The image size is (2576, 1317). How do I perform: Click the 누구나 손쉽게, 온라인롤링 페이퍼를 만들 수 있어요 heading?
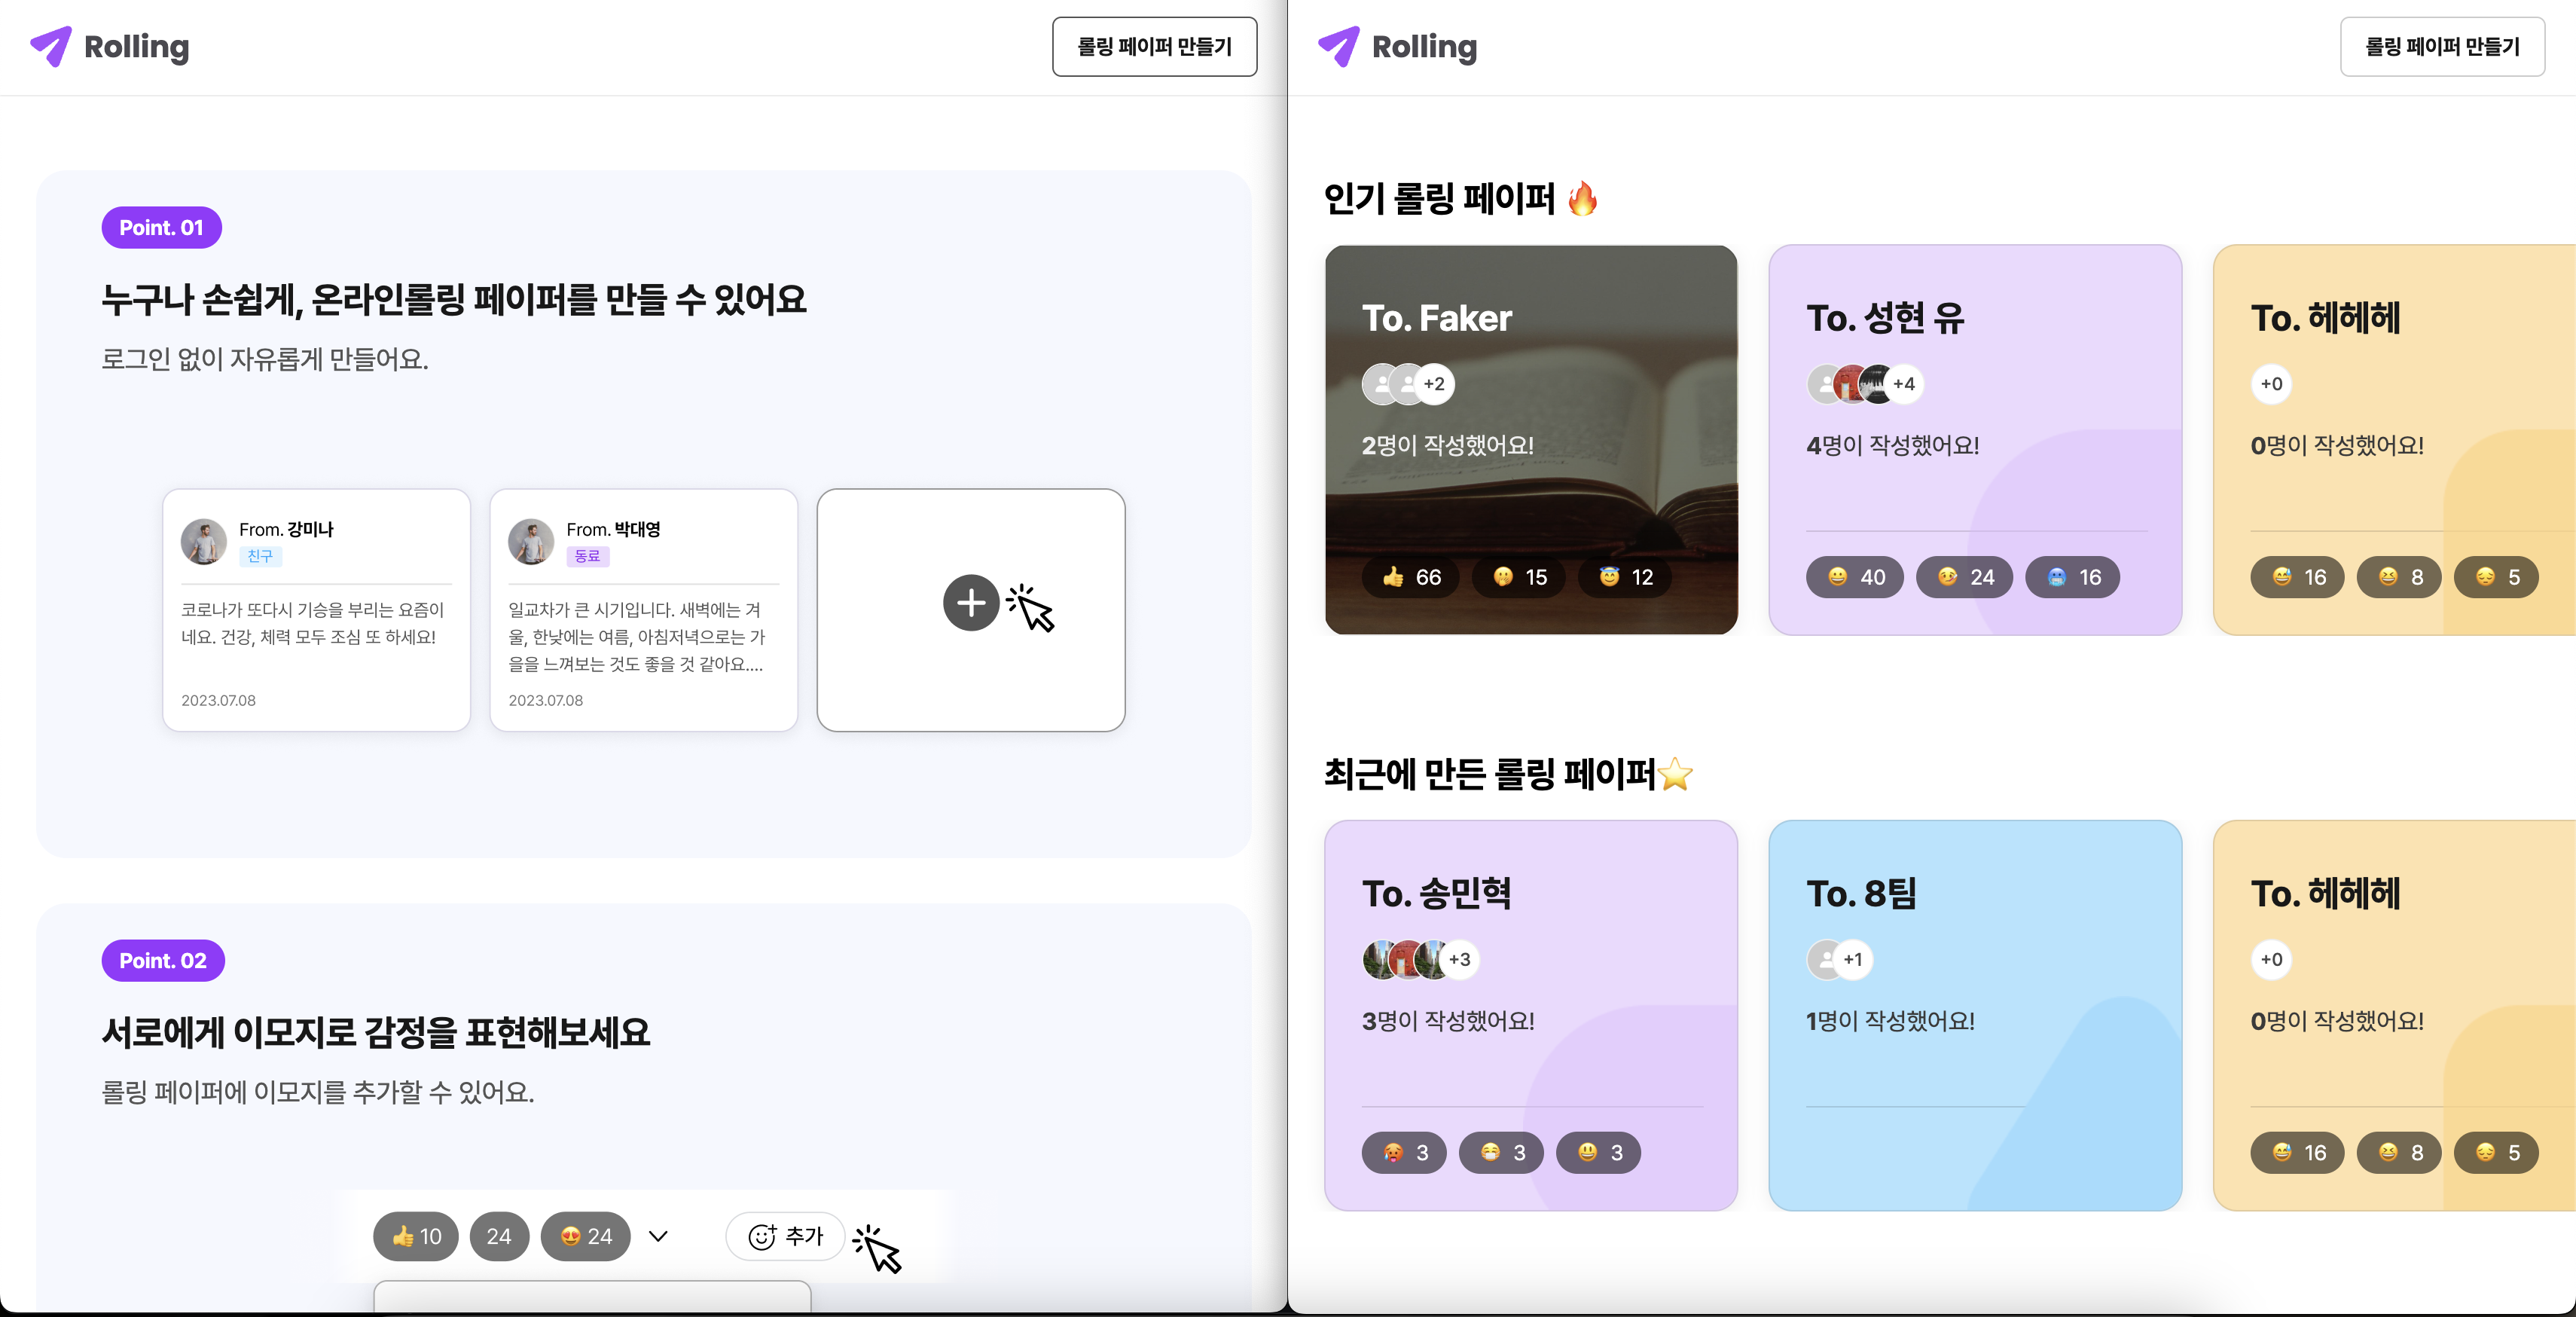pos(454,299)
